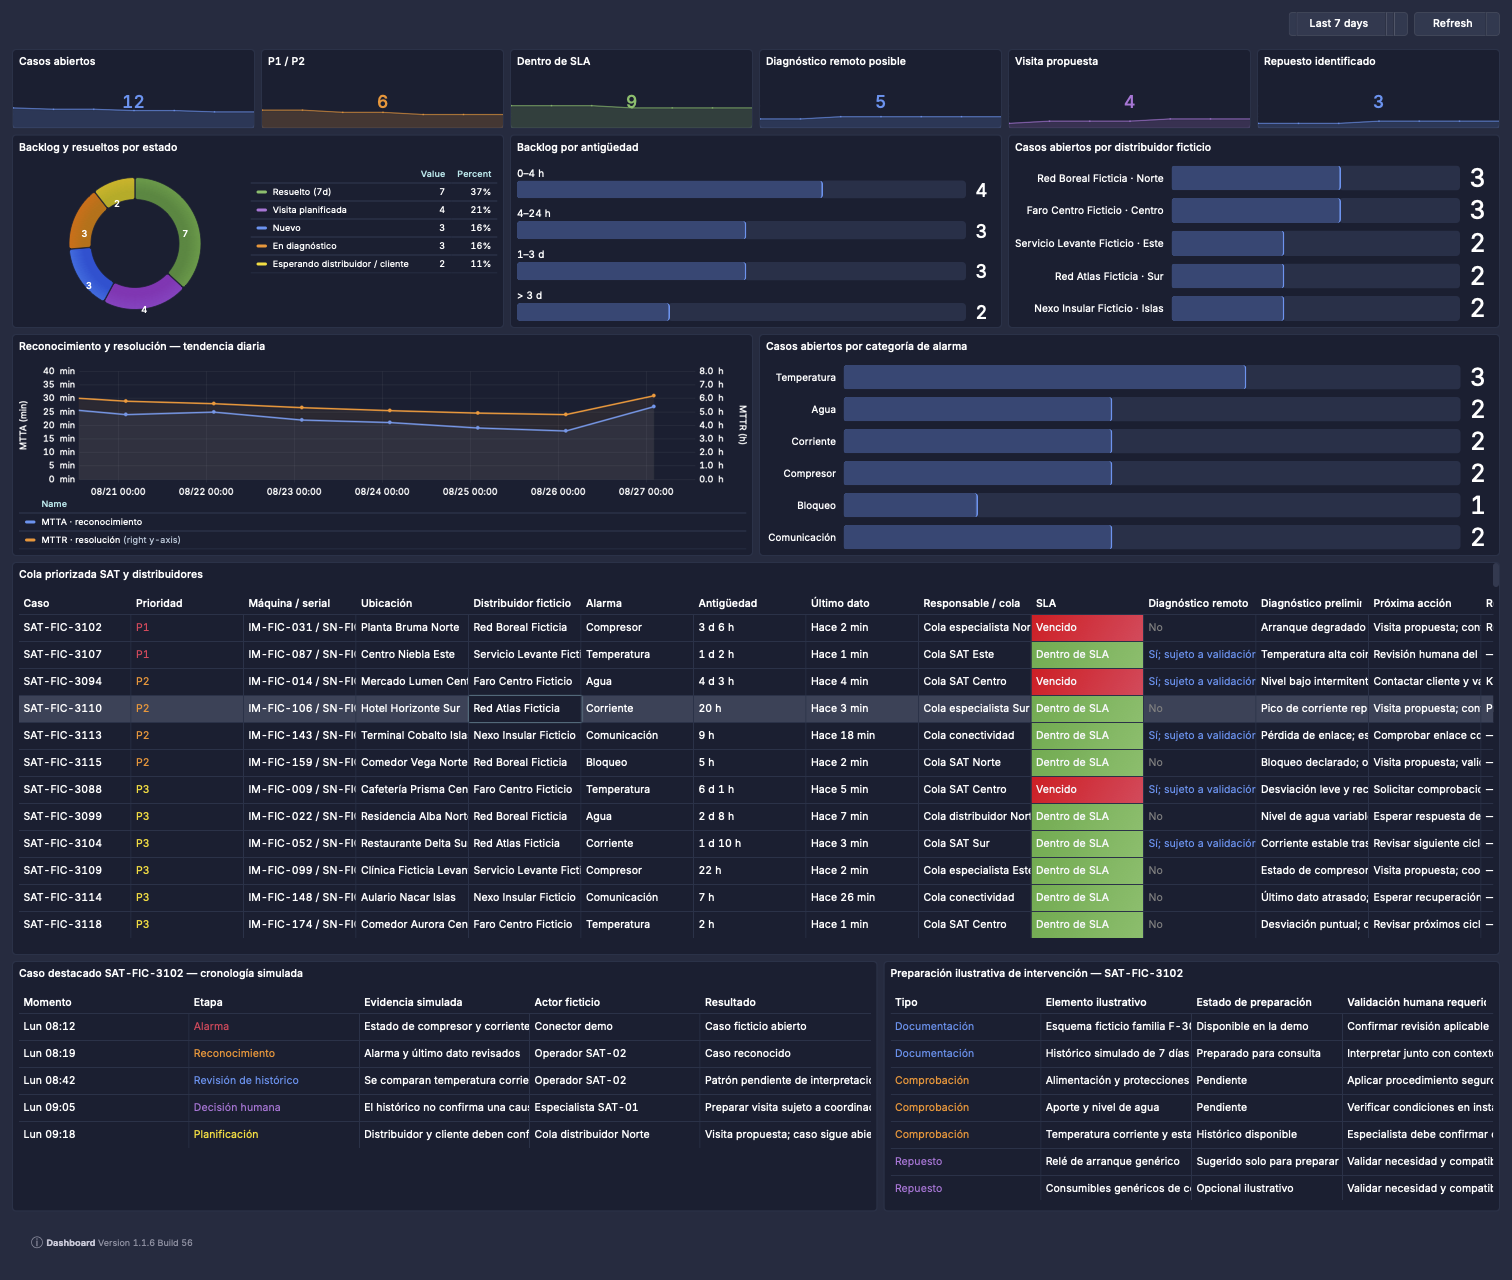Screen dimensions: 1512x1280
Task: Open remote diagnosis link for SAT-FIC-3113
Action: point(1201,735)
